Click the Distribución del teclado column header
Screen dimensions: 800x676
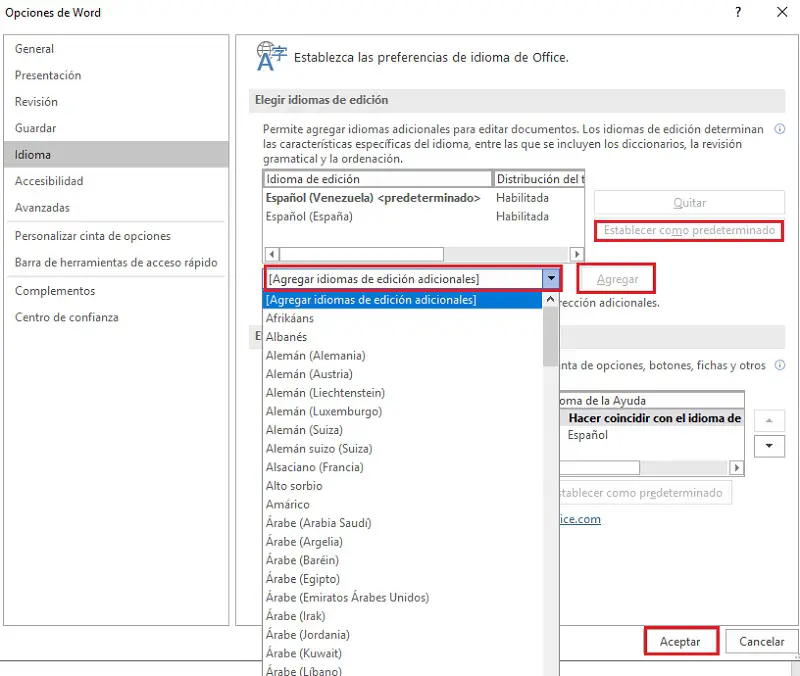(539, 179)
